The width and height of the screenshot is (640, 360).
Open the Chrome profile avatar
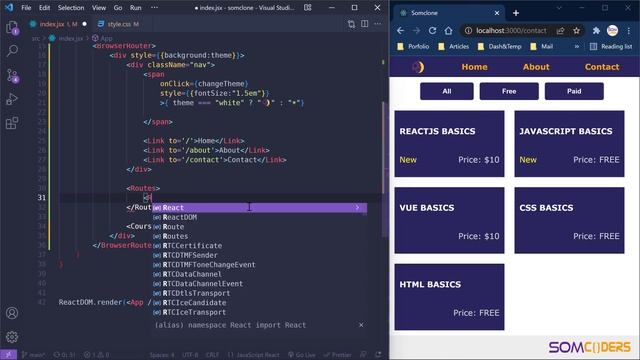point(612,31)
